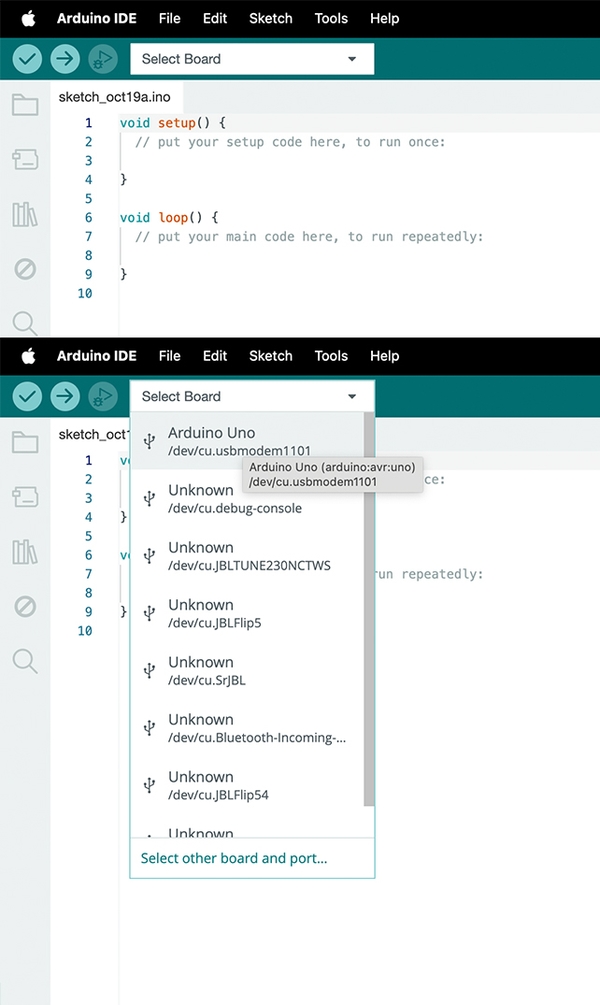The height and width of the screenshot is (1005, 600).
Task: Choose Unknown /dev/cu.debug-console port
Action: tap(247, 499)
